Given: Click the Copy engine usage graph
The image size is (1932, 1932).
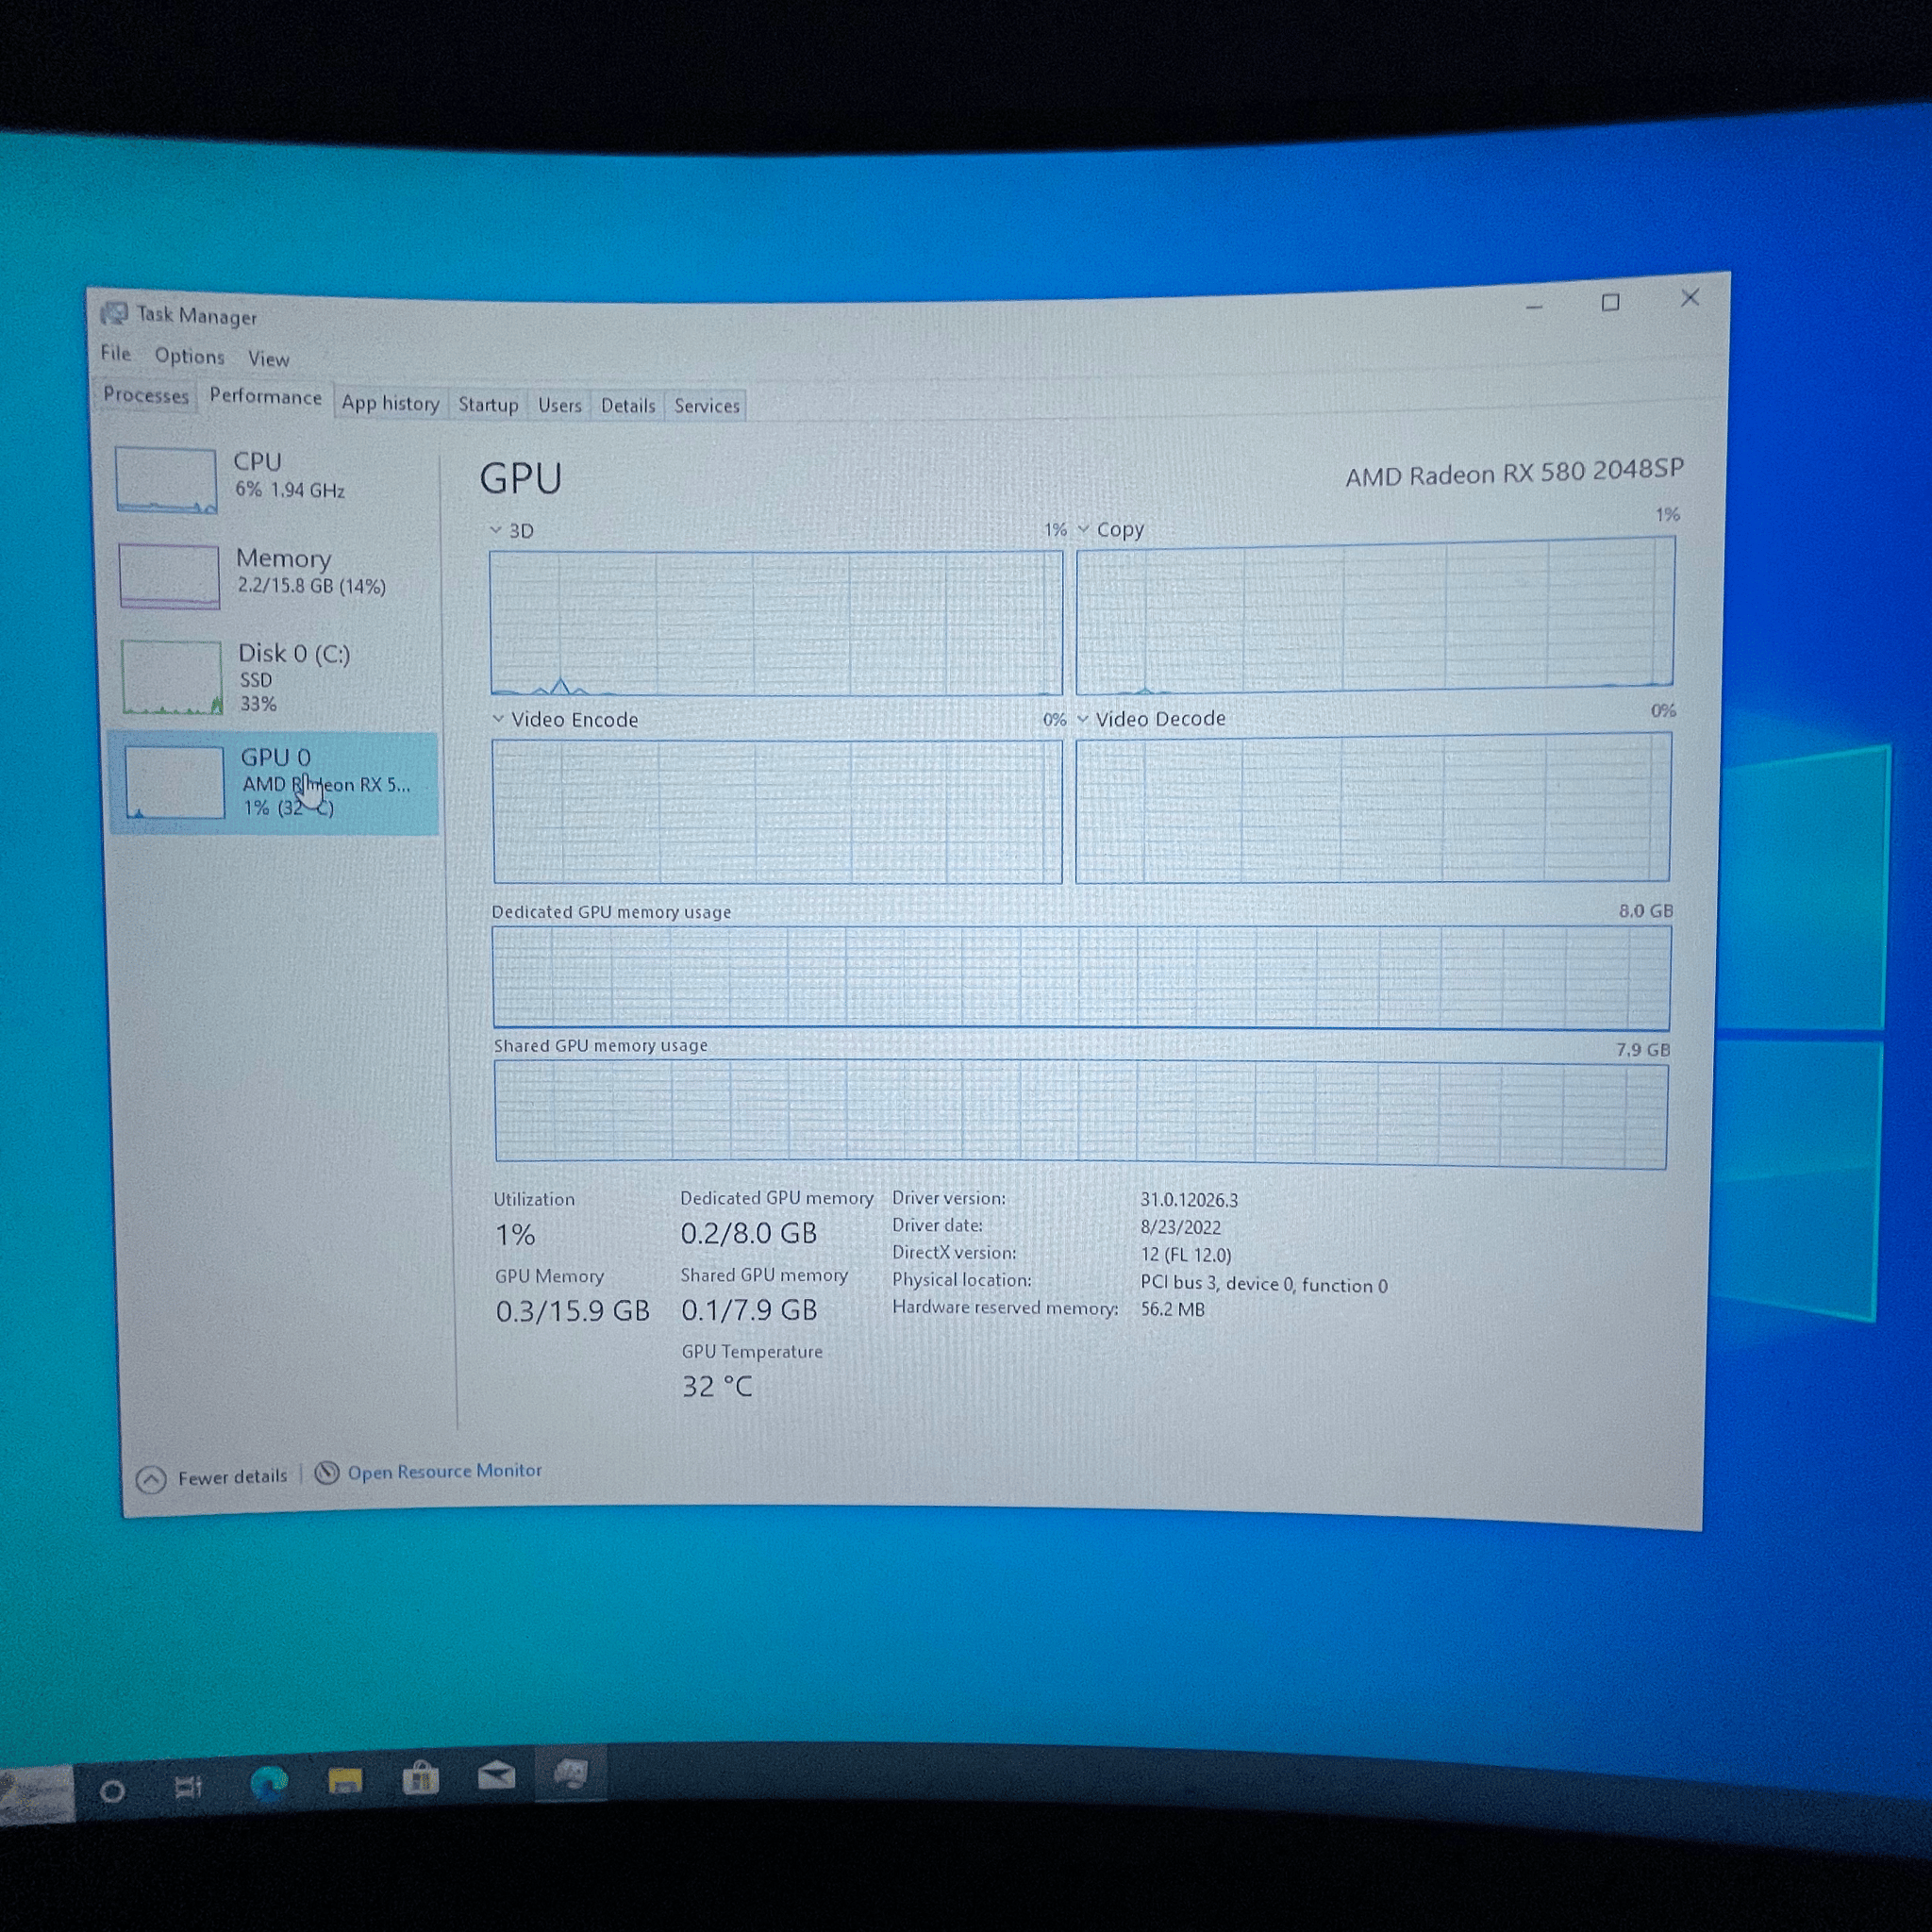Looking at the screenshot, I should 1375,615.
